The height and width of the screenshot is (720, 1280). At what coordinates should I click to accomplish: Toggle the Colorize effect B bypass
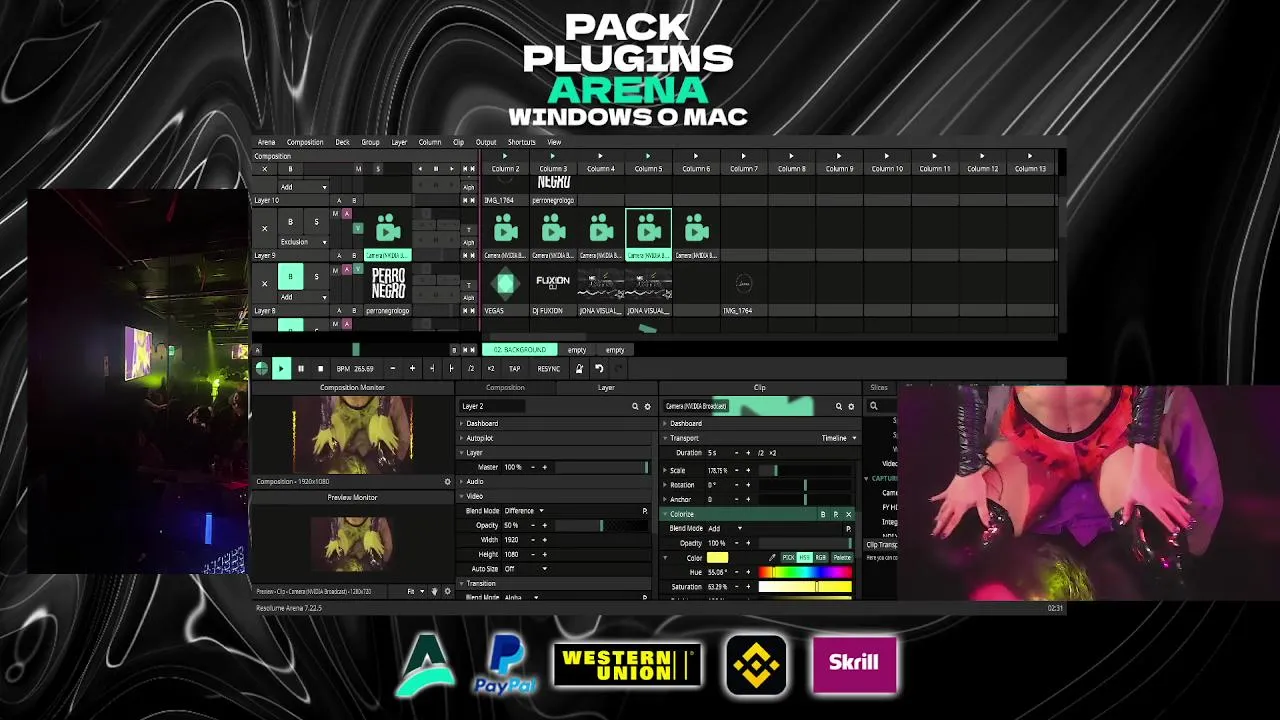point(823,514)
